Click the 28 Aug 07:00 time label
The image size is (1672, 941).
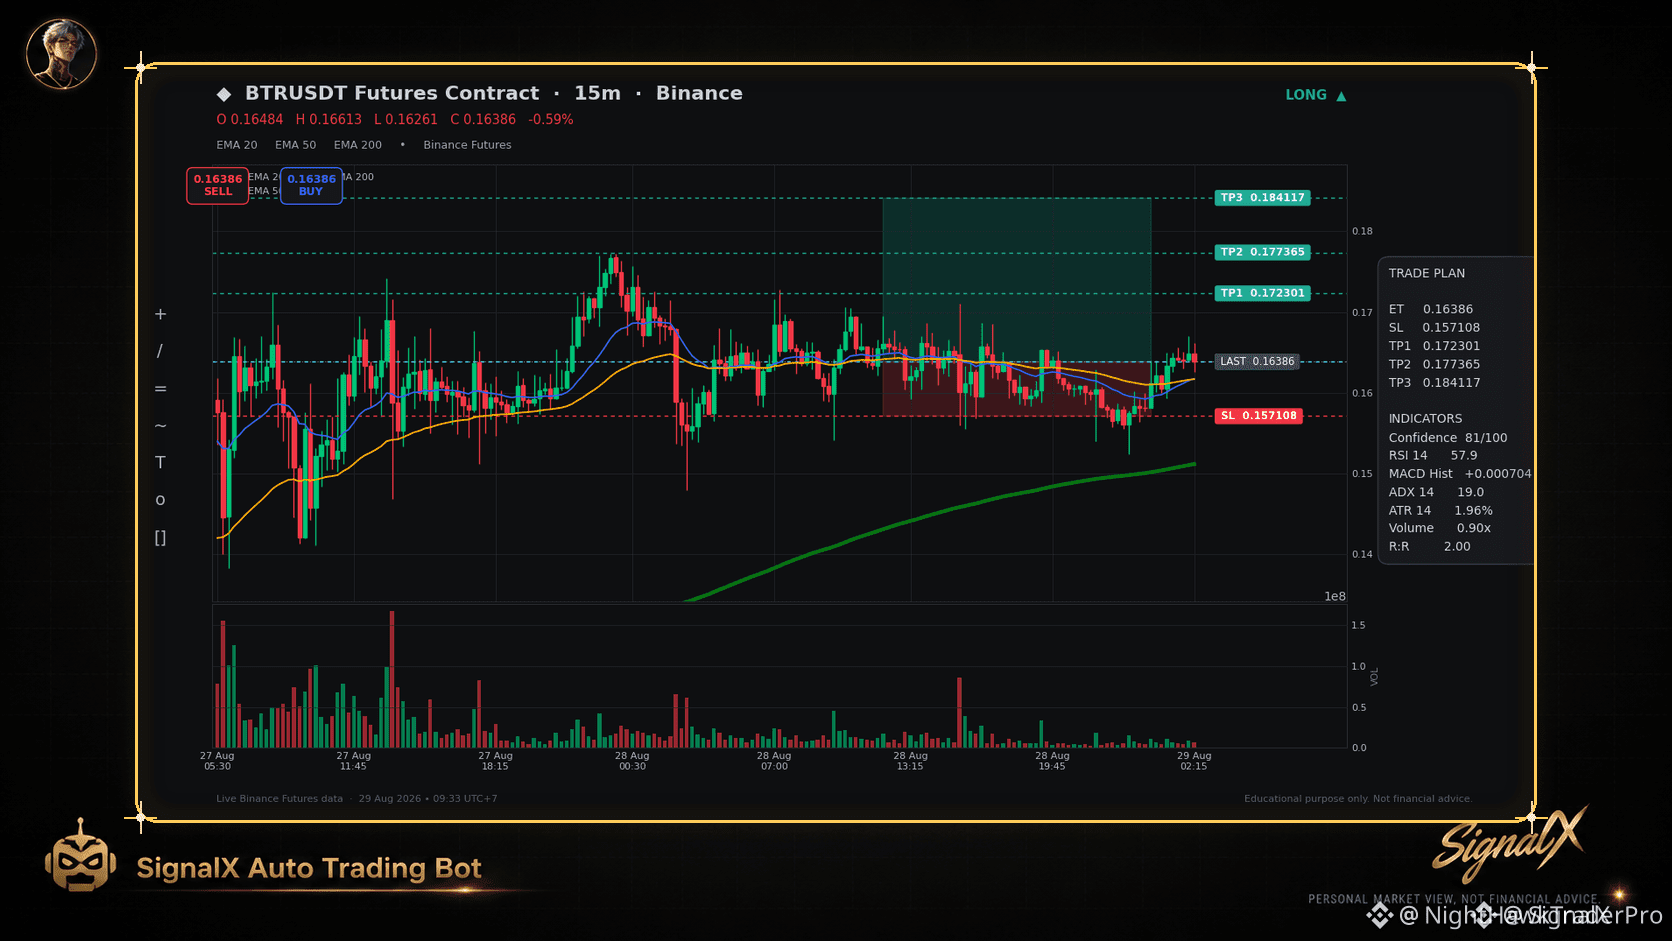coord(774,761)
